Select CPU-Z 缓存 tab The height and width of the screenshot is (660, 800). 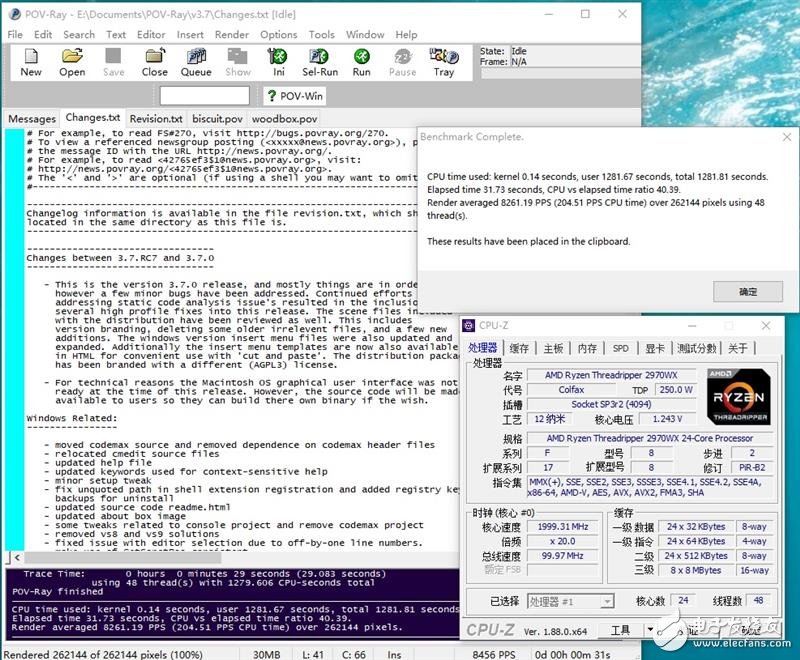point(519,348)
